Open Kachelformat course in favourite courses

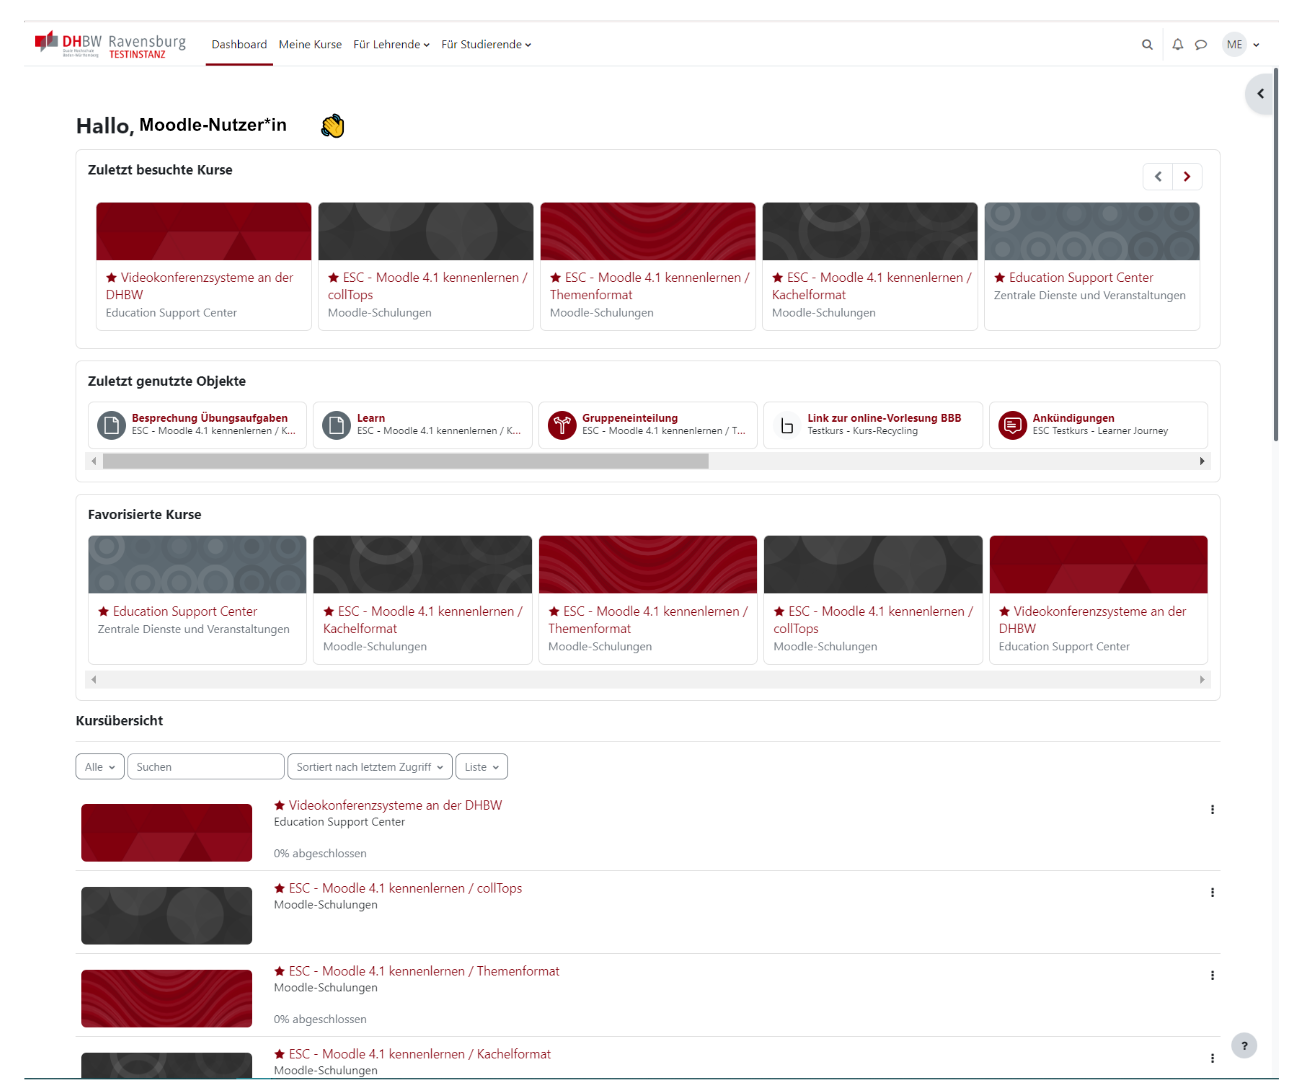[423, 620]
